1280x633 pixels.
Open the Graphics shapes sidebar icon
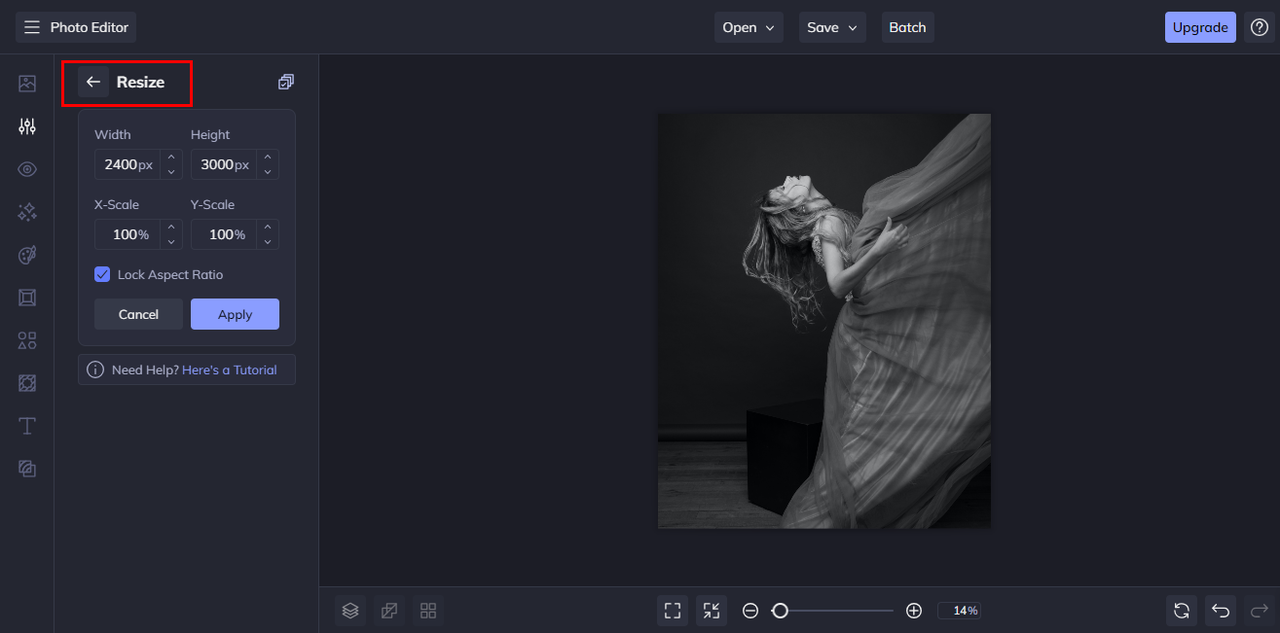pyautogui.click(x=27, y=341)
